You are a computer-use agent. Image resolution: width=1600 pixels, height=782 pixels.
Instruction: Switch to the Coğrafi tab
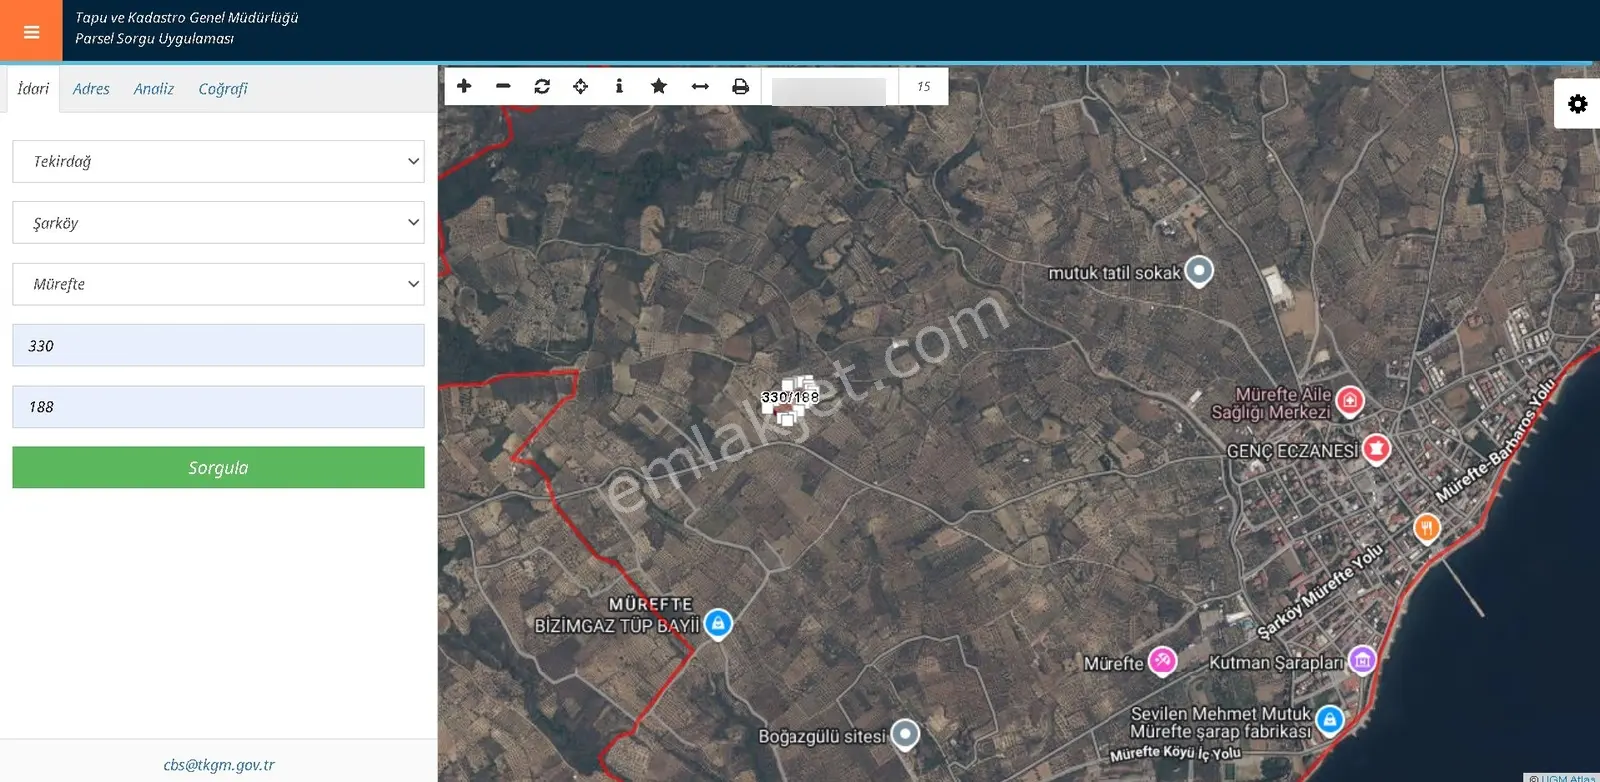pyautogui.click(x=222, y=89)
